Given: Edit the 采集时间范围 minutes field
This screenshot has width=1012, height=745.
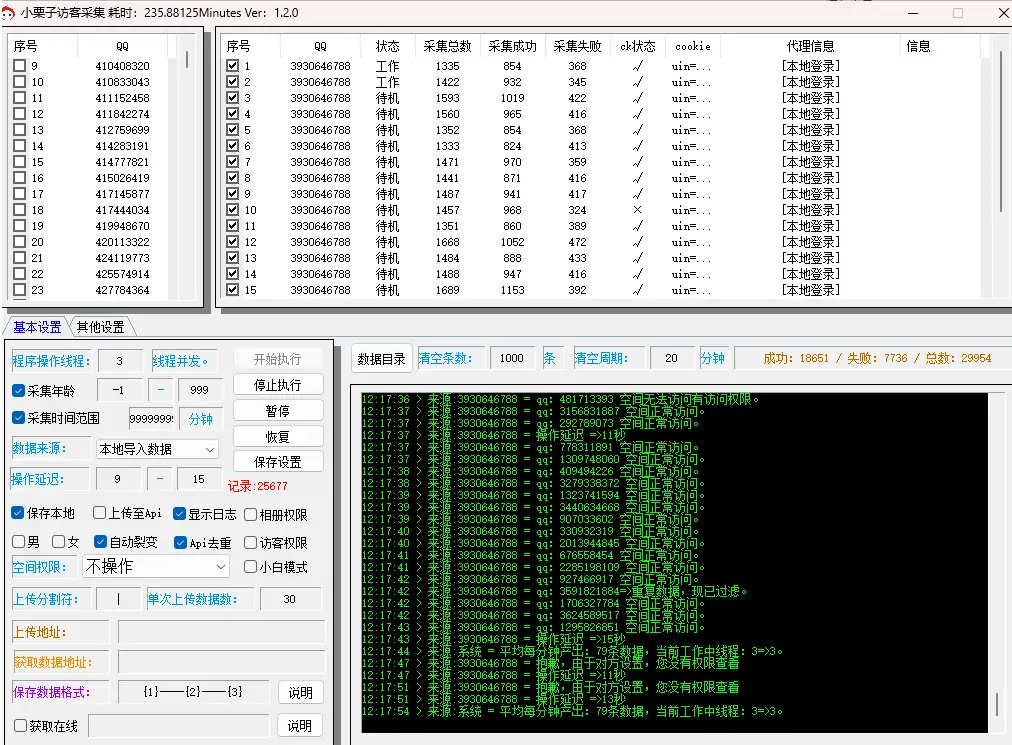Looking at the screenshot, I should [151, 418].
